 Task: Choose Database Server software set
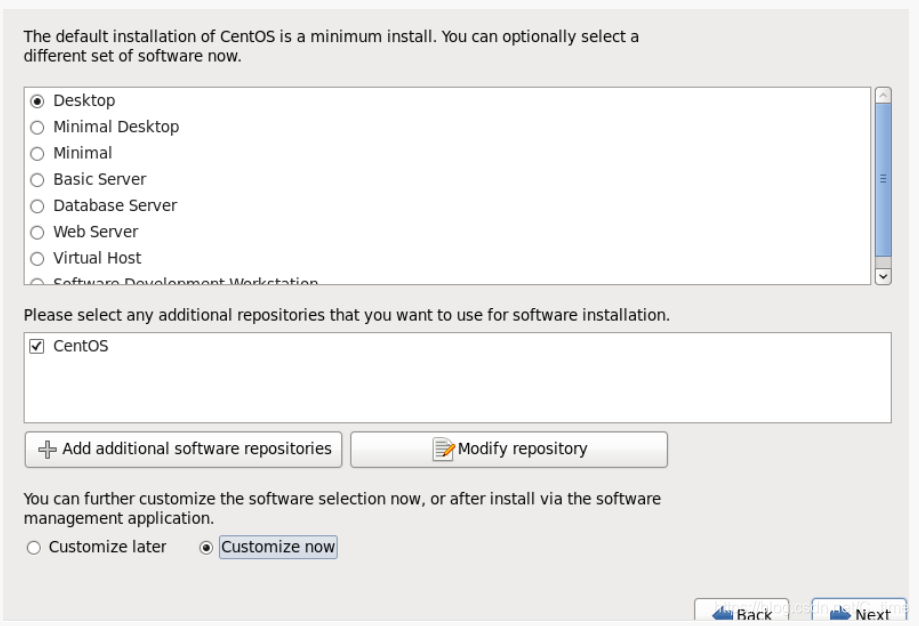point(37,206)
